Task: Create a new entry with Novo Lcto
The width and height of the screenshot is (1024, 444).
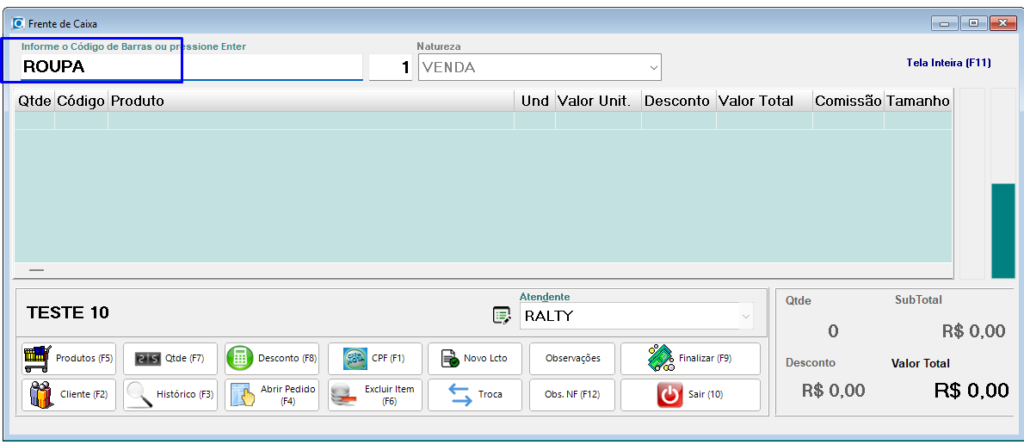Action: click(474, 358)
